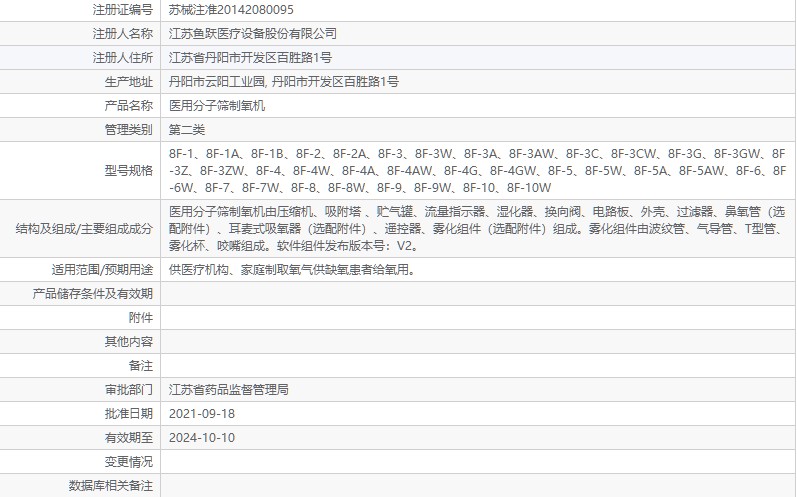
Task: Select the value 第二类
Action: [187, 130]
